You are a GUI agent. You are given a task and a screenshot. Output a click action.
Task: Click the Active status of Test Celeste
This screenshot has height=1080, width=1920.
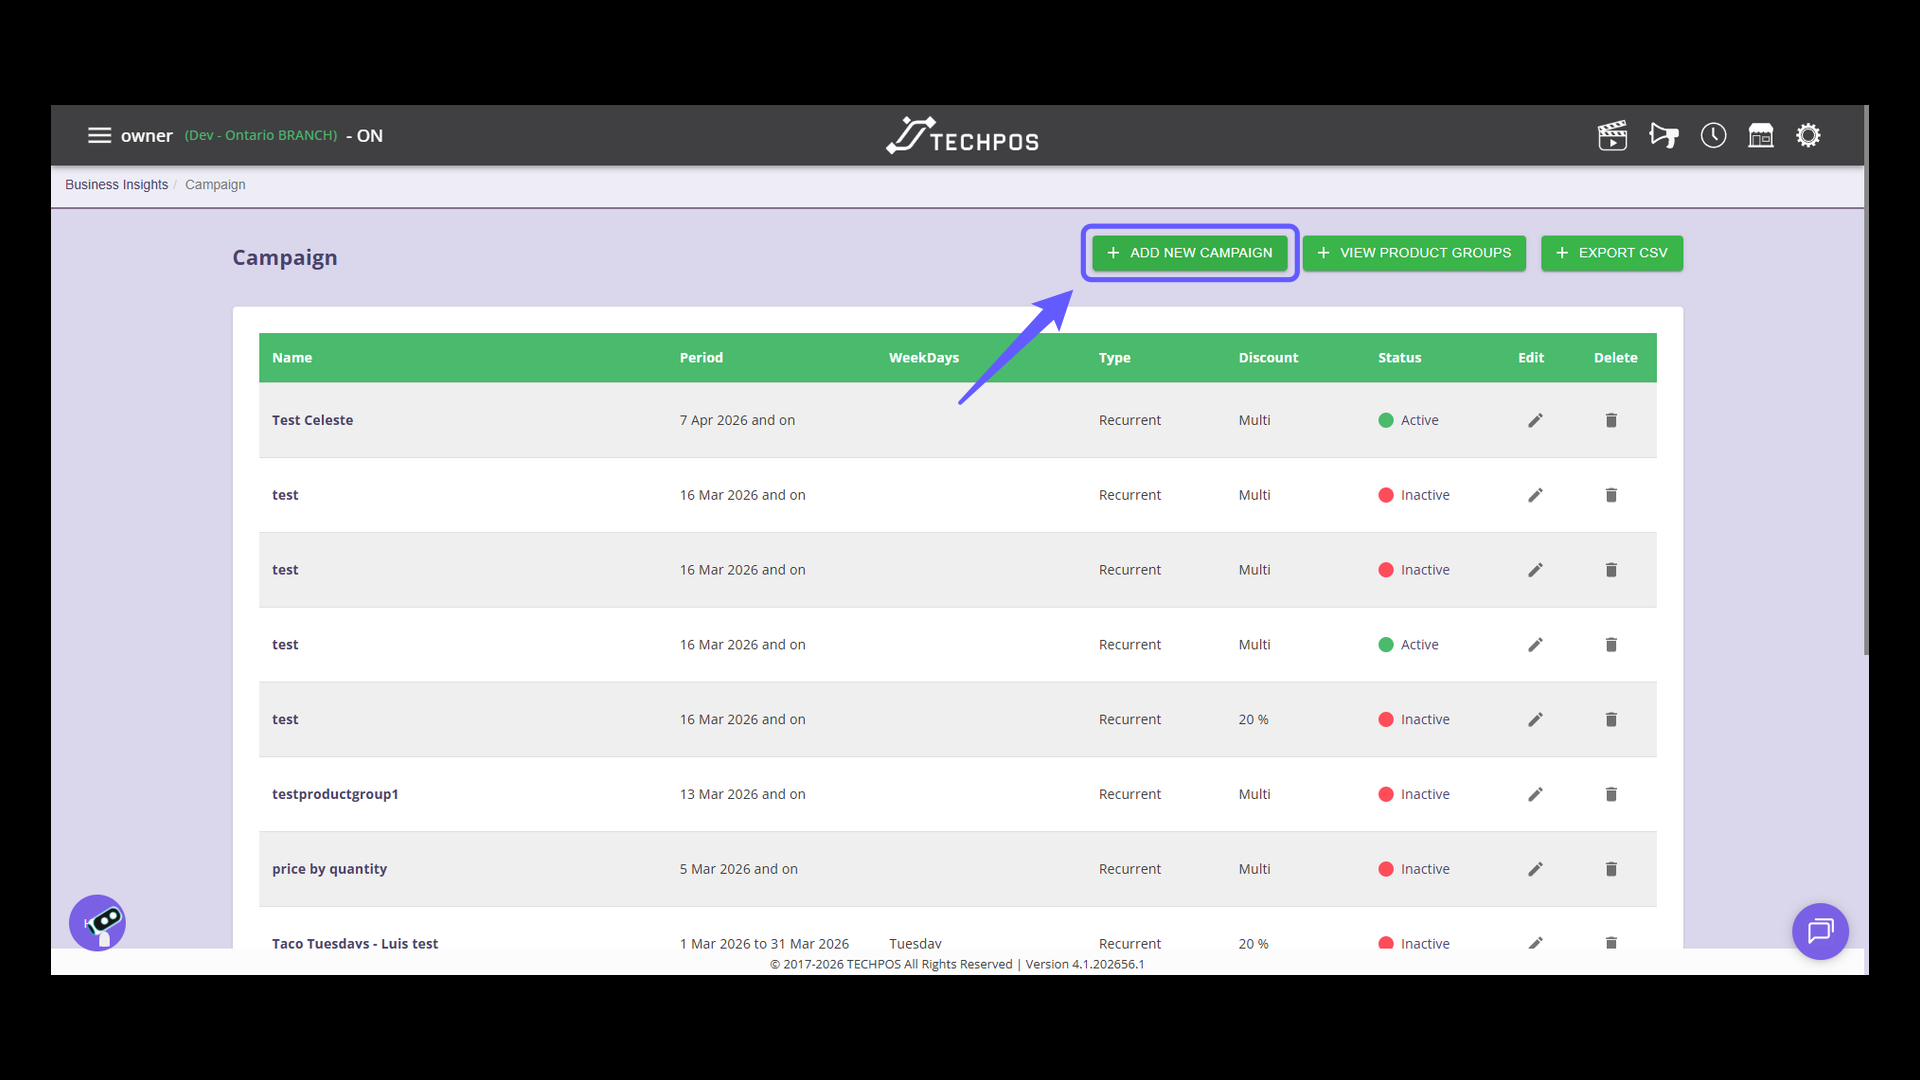[x=1408, y=420]
